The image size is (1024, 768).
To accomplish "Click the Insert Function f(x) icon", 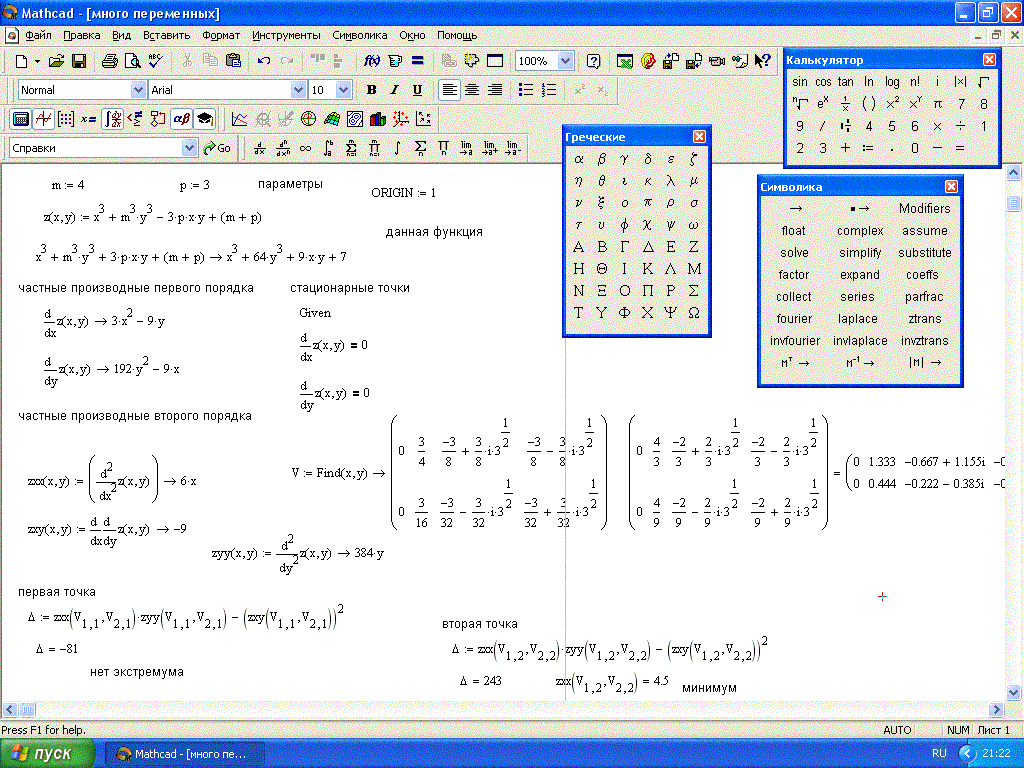I will [x=371, y=61].
